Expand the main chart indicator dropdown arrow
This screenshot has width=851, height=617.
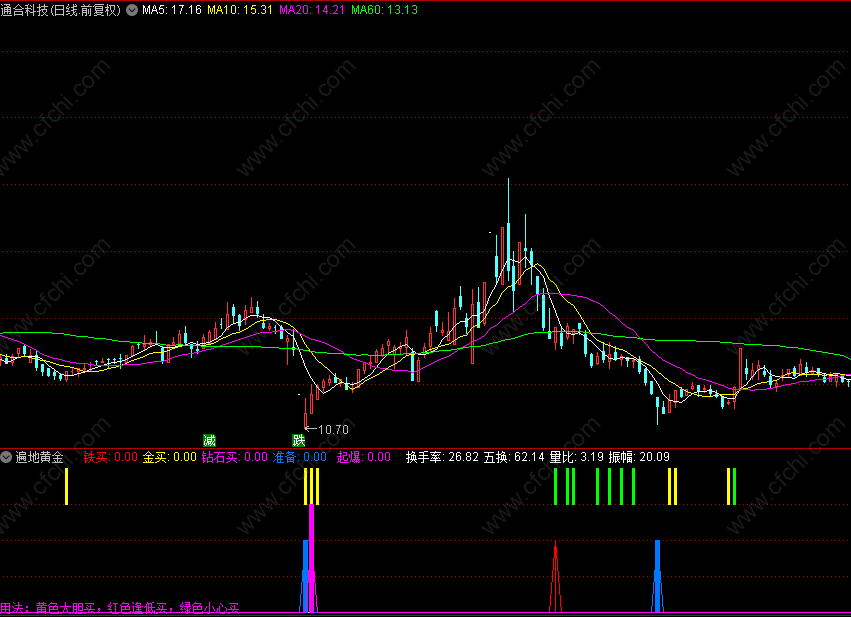pyautogui.click(x=132, y=10)
